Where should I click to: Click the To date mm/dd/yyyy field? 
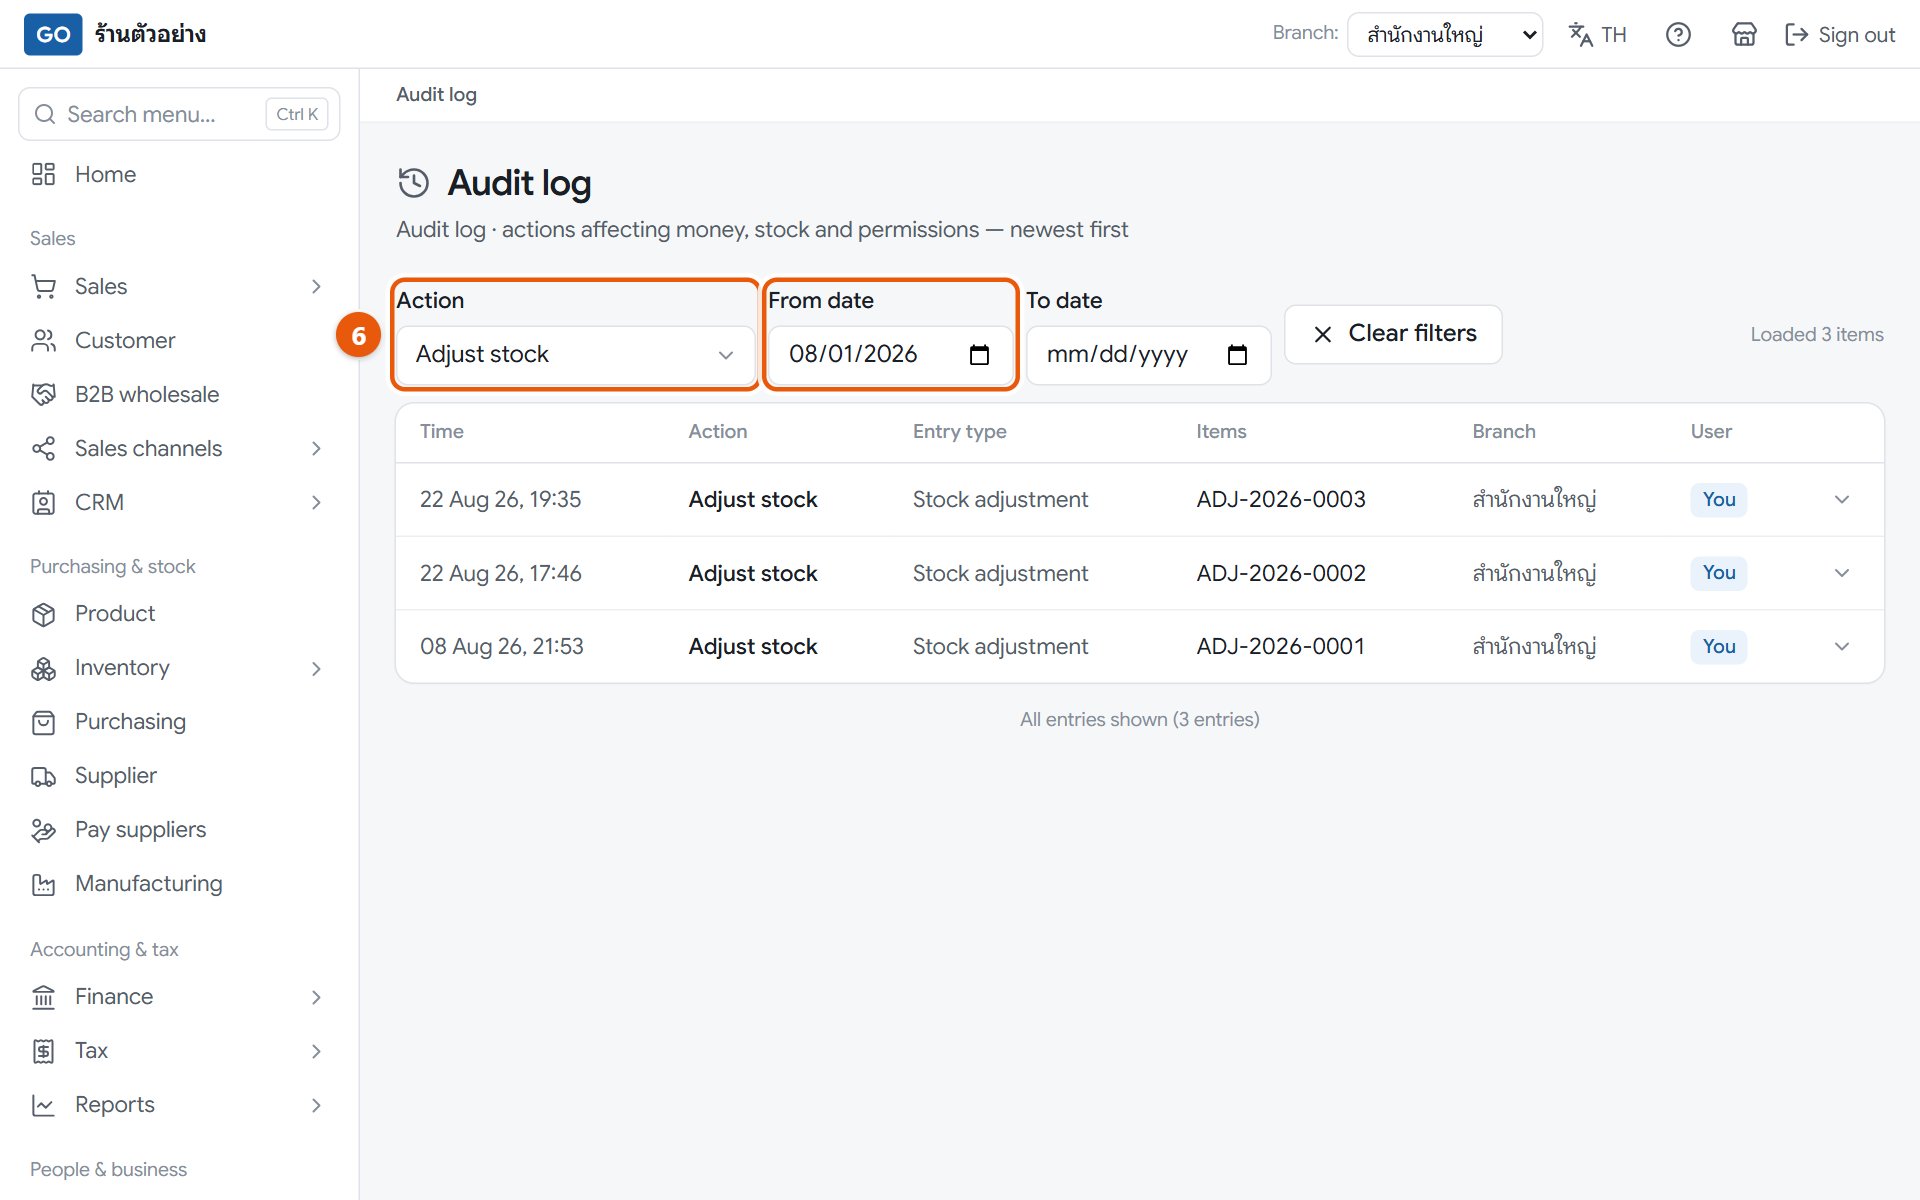pyautogui.click(x=1148, y=355)
